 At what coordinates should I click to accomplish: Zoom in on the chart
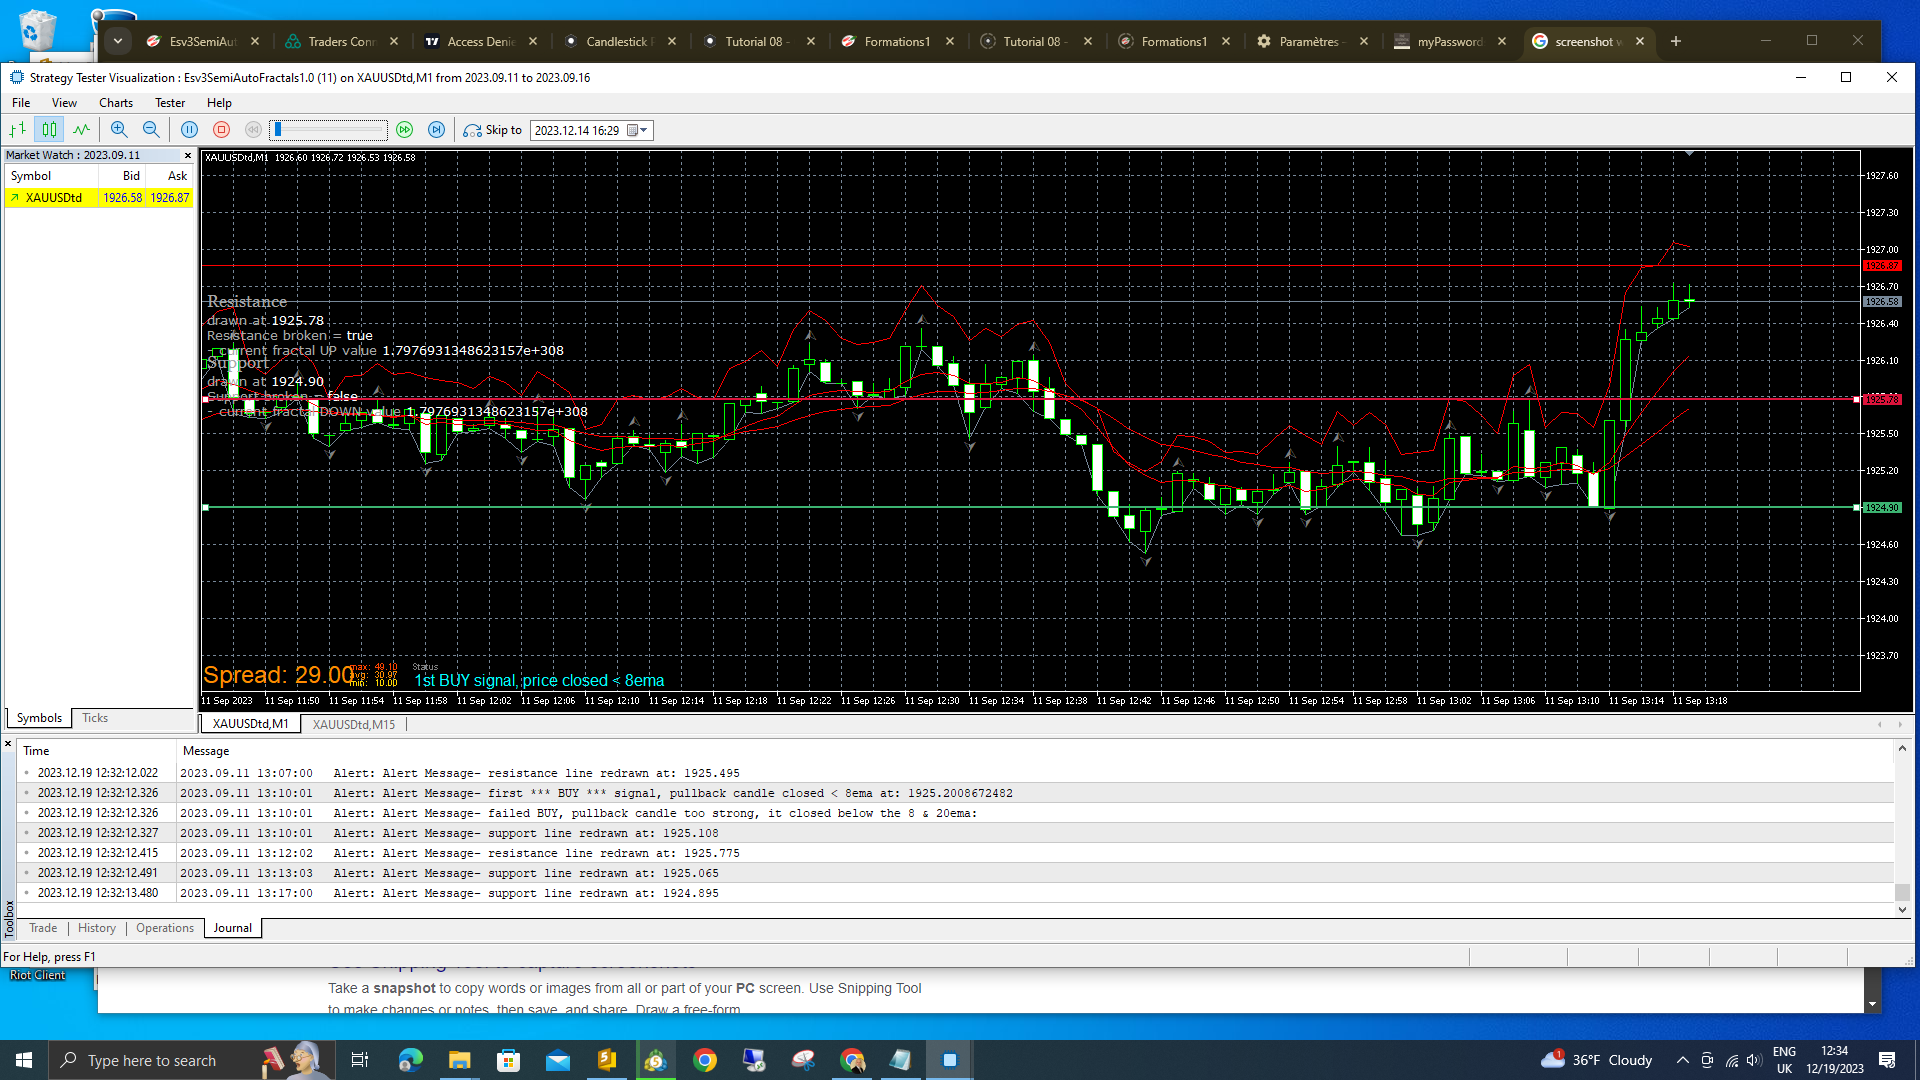[119, 130]
